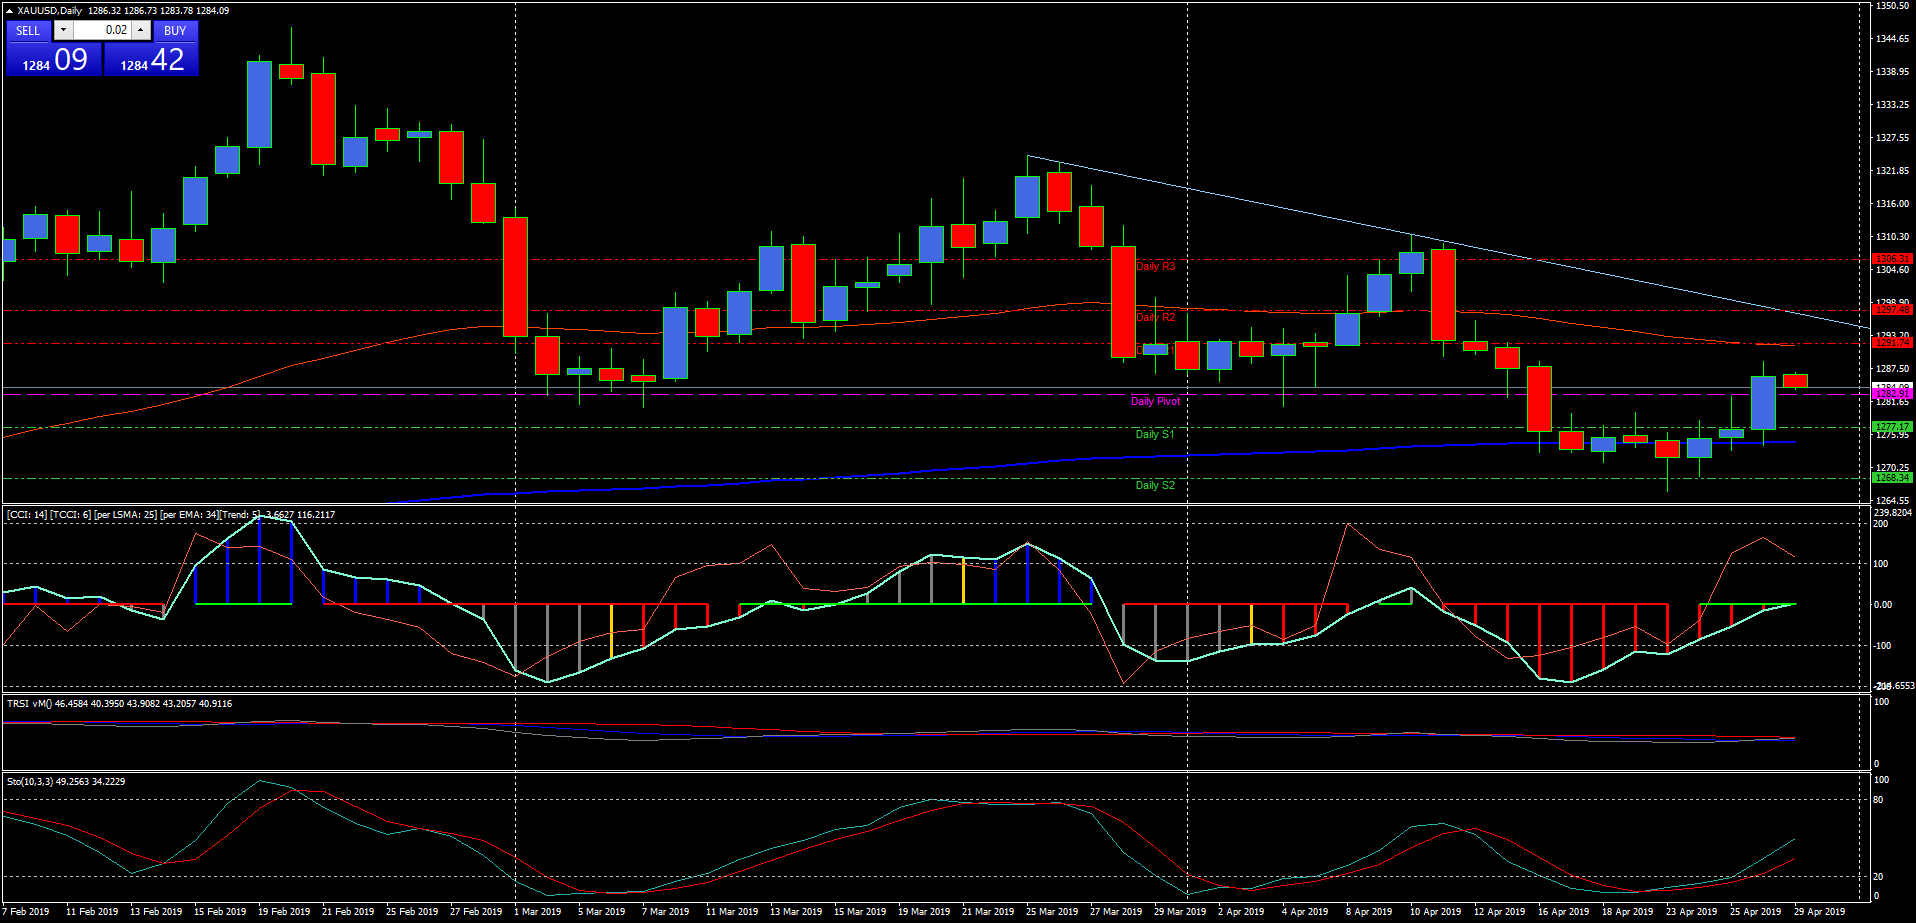Image resolution: width=1916 pixels, height=923 pixels.
Task: Collapse the one-click trading panel triangle
Action: click(x=9, y=11)
